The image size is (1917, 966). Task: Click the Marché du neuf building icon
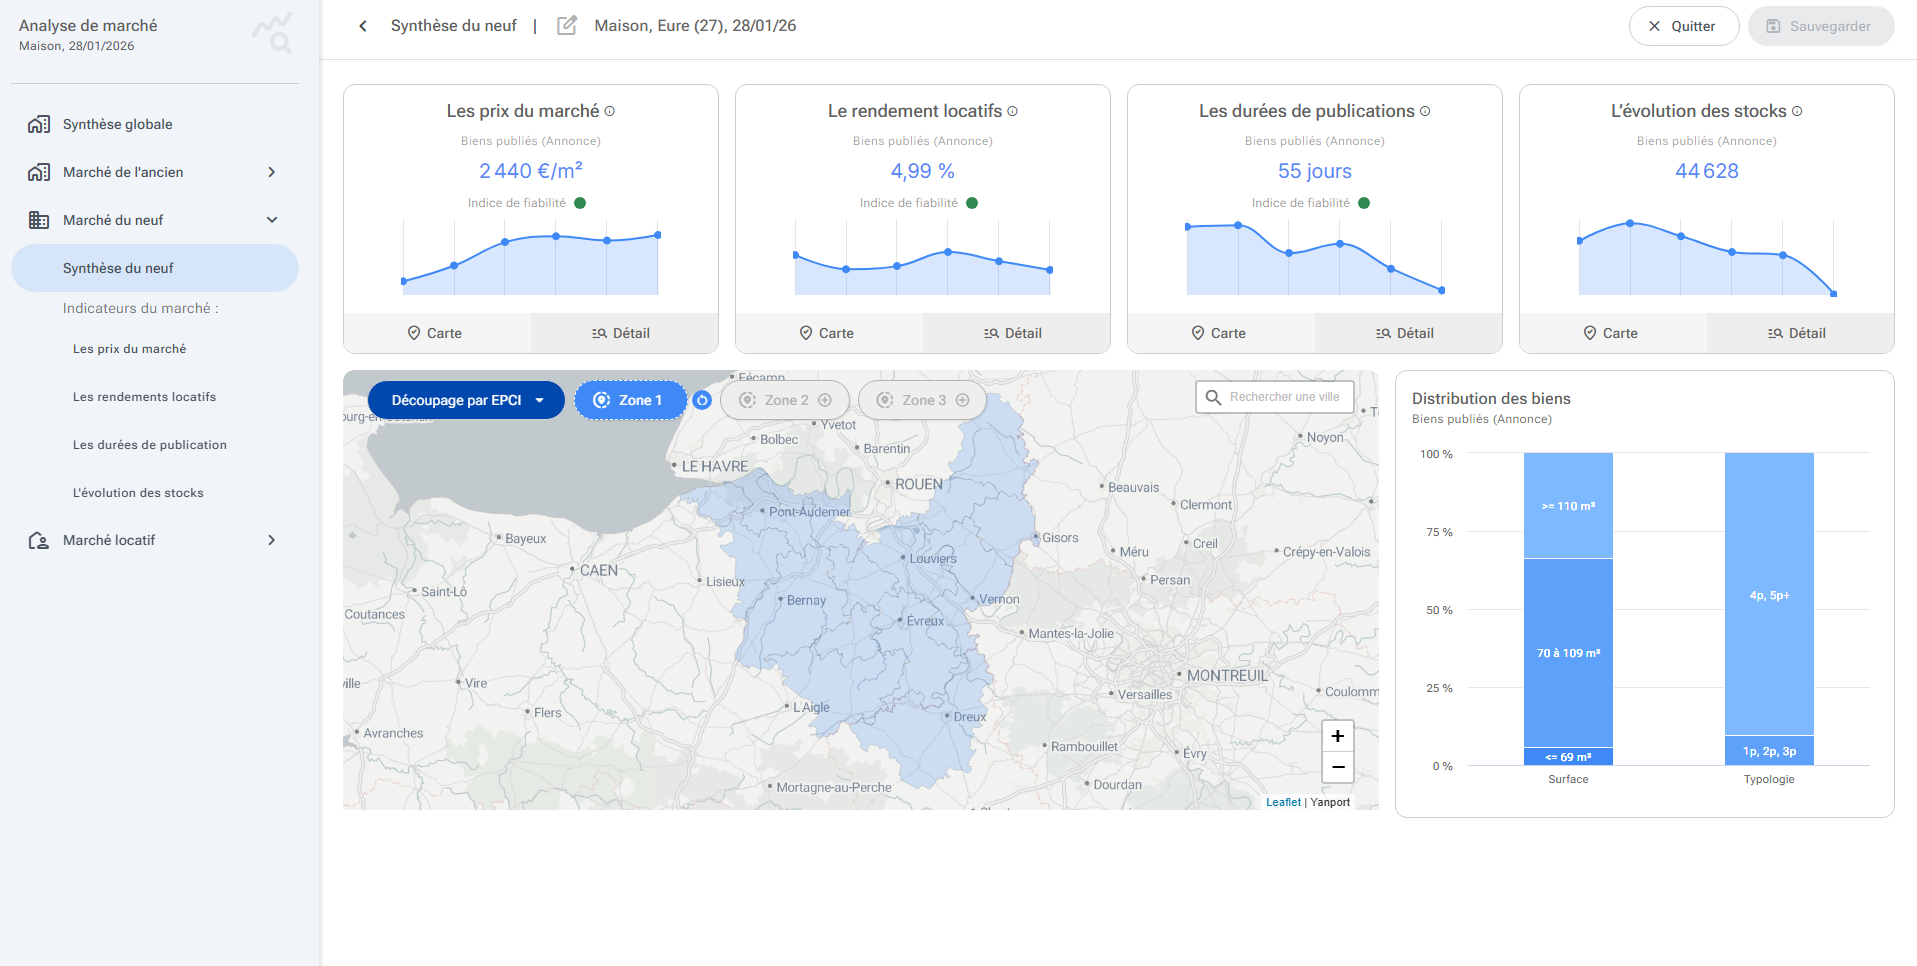coord(39,220)
